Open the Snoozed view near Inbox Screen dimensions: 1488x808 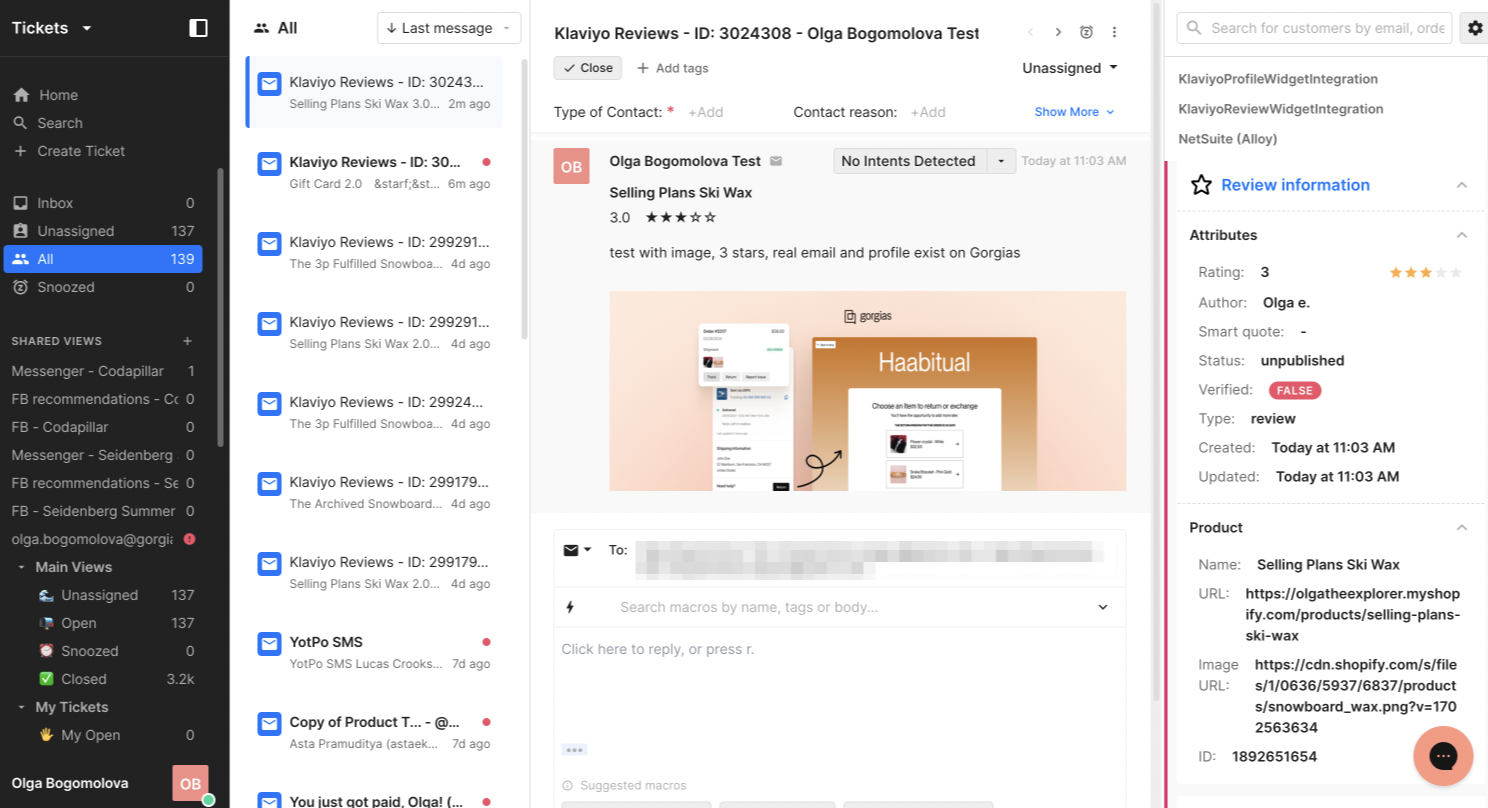tap(103, 287)
